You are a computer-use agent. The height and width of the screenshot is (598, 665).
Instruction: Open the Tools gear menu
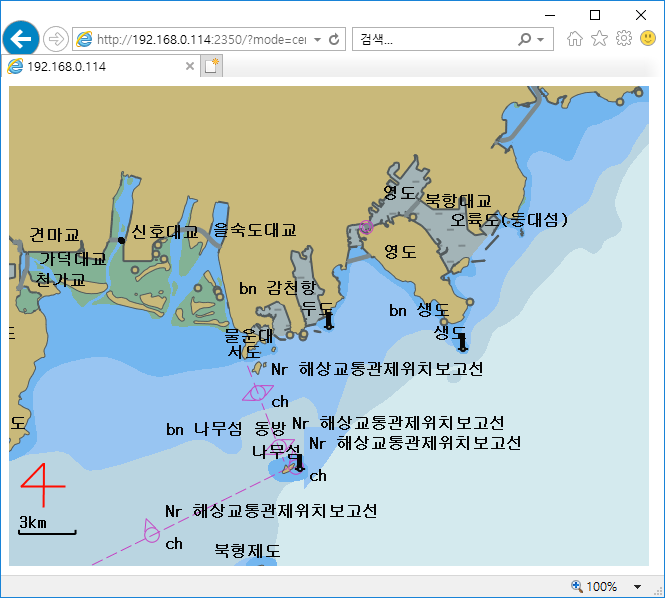pos(623,39)
